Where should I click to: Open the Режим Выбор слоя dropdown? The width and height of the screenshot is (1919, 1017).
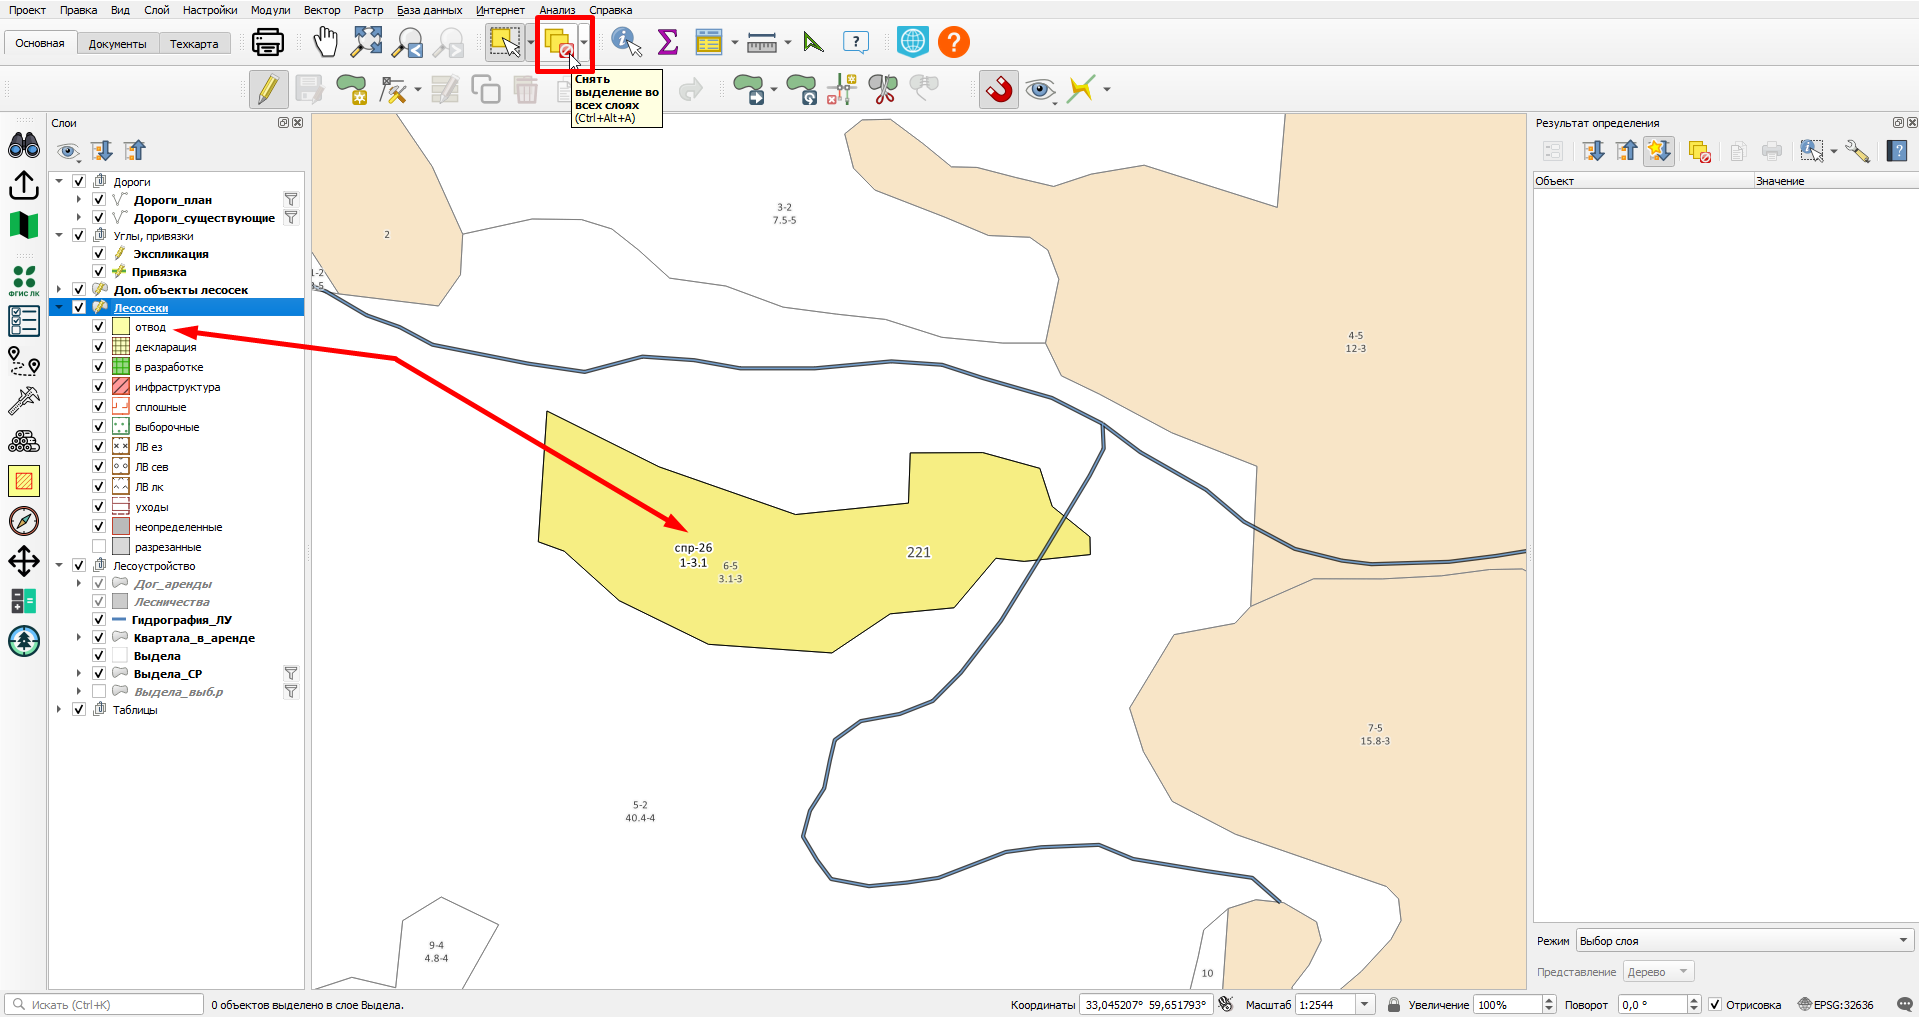tap(1745, 941)
